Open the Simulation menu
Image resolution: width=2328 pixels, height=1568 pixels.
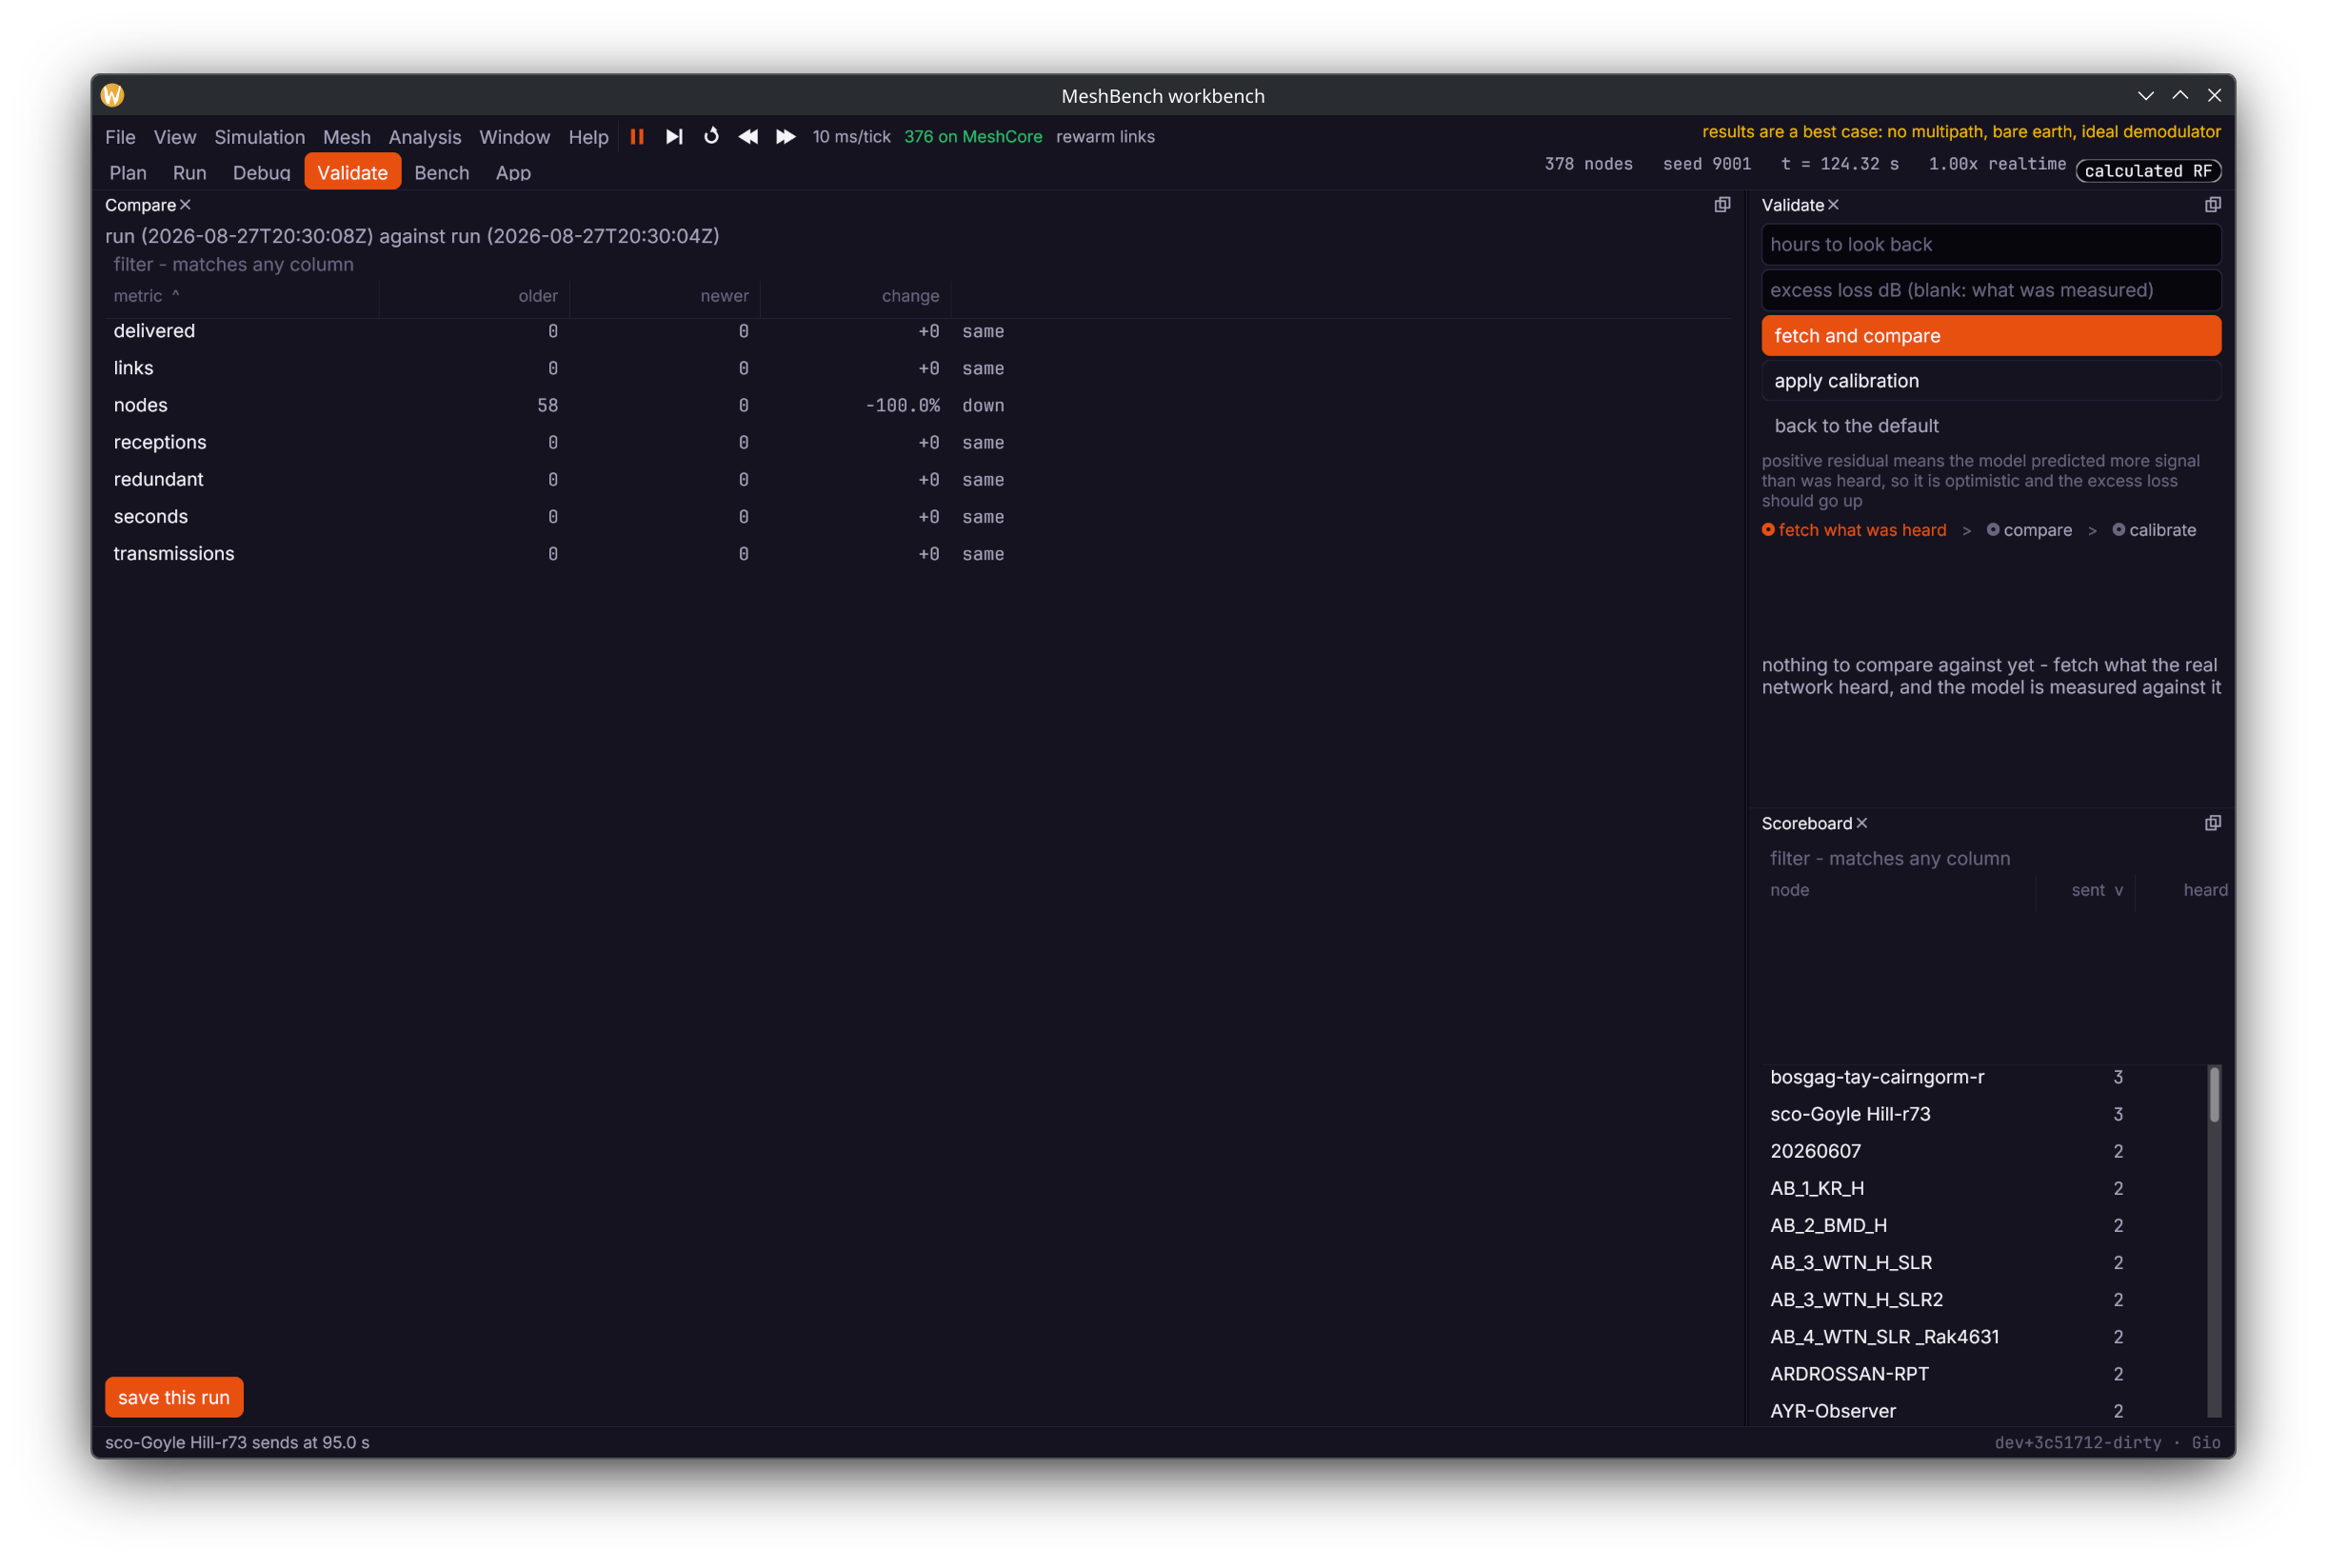[x=259, y=137]
